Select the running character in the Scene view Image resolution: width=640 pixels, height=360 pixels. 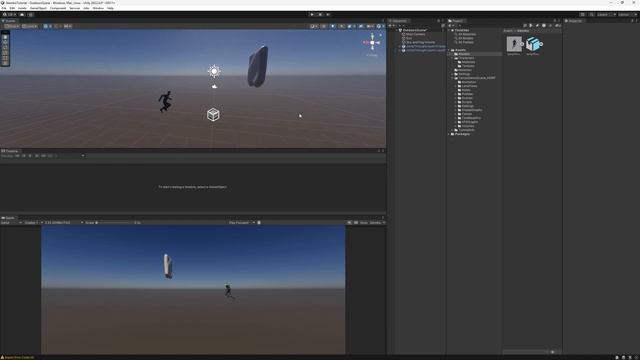click(165, 101)
